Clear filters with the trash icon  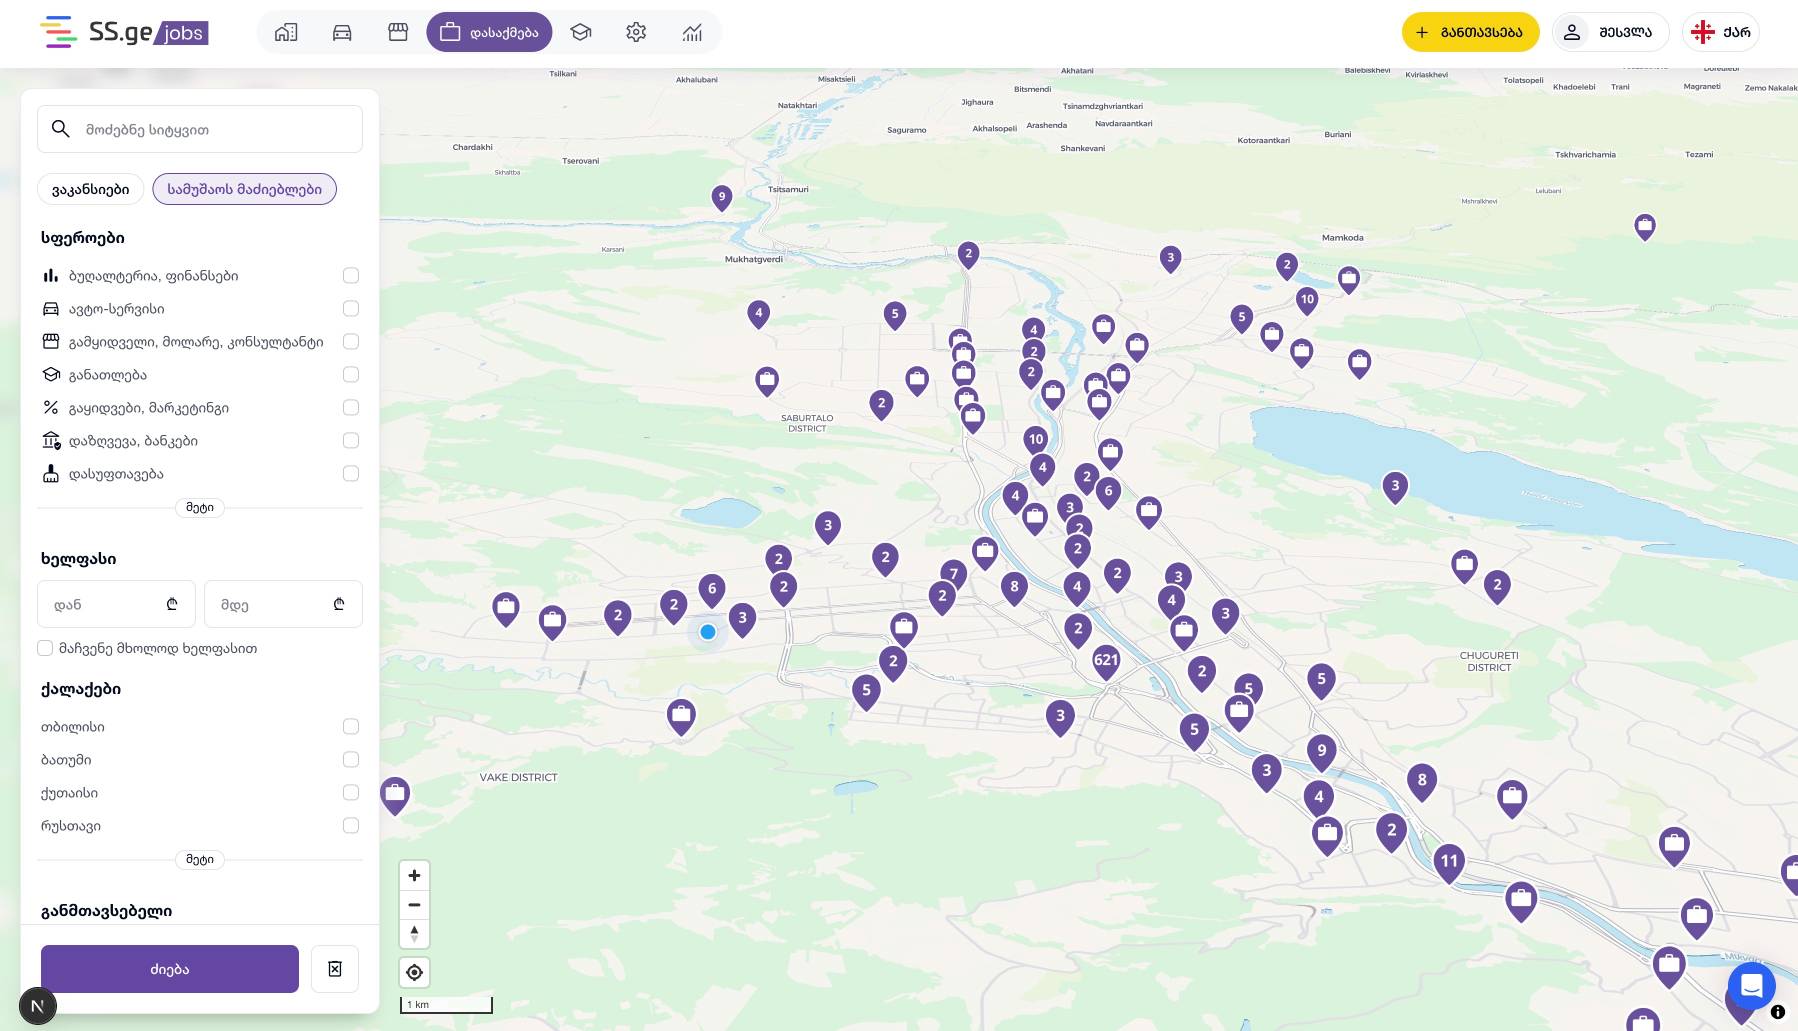click(335, 969)
